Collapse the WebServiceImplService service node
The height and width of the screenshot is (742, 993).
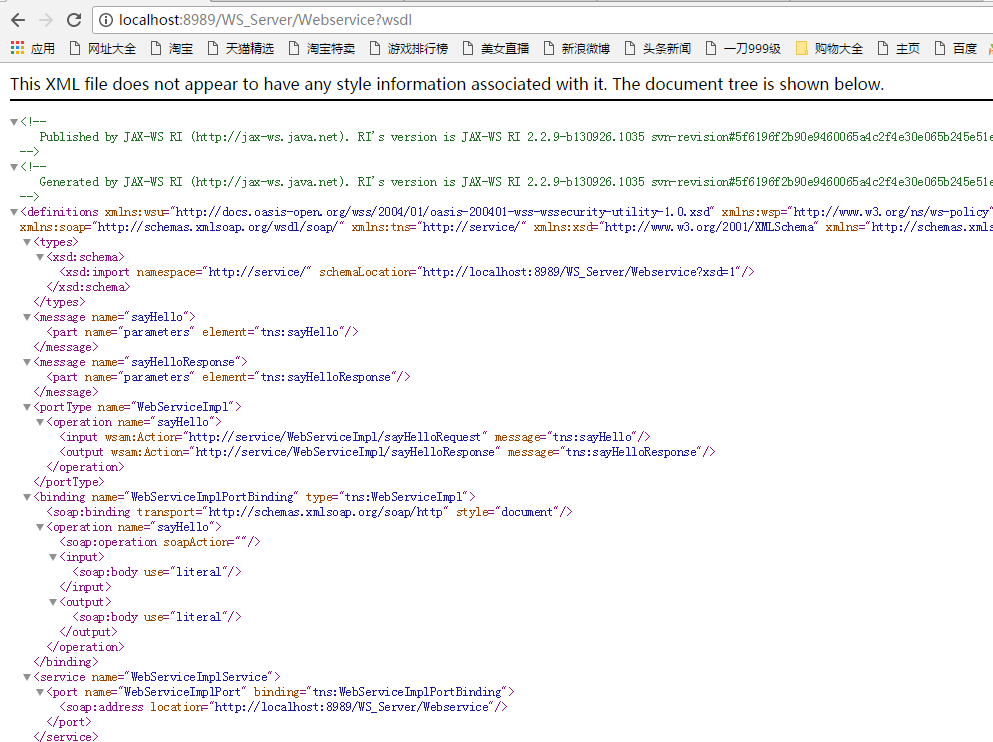click(25, 676)
